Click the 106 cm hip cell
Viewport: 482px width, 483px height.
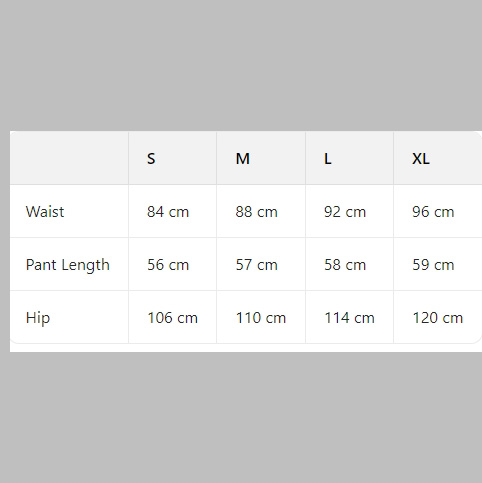172,317
